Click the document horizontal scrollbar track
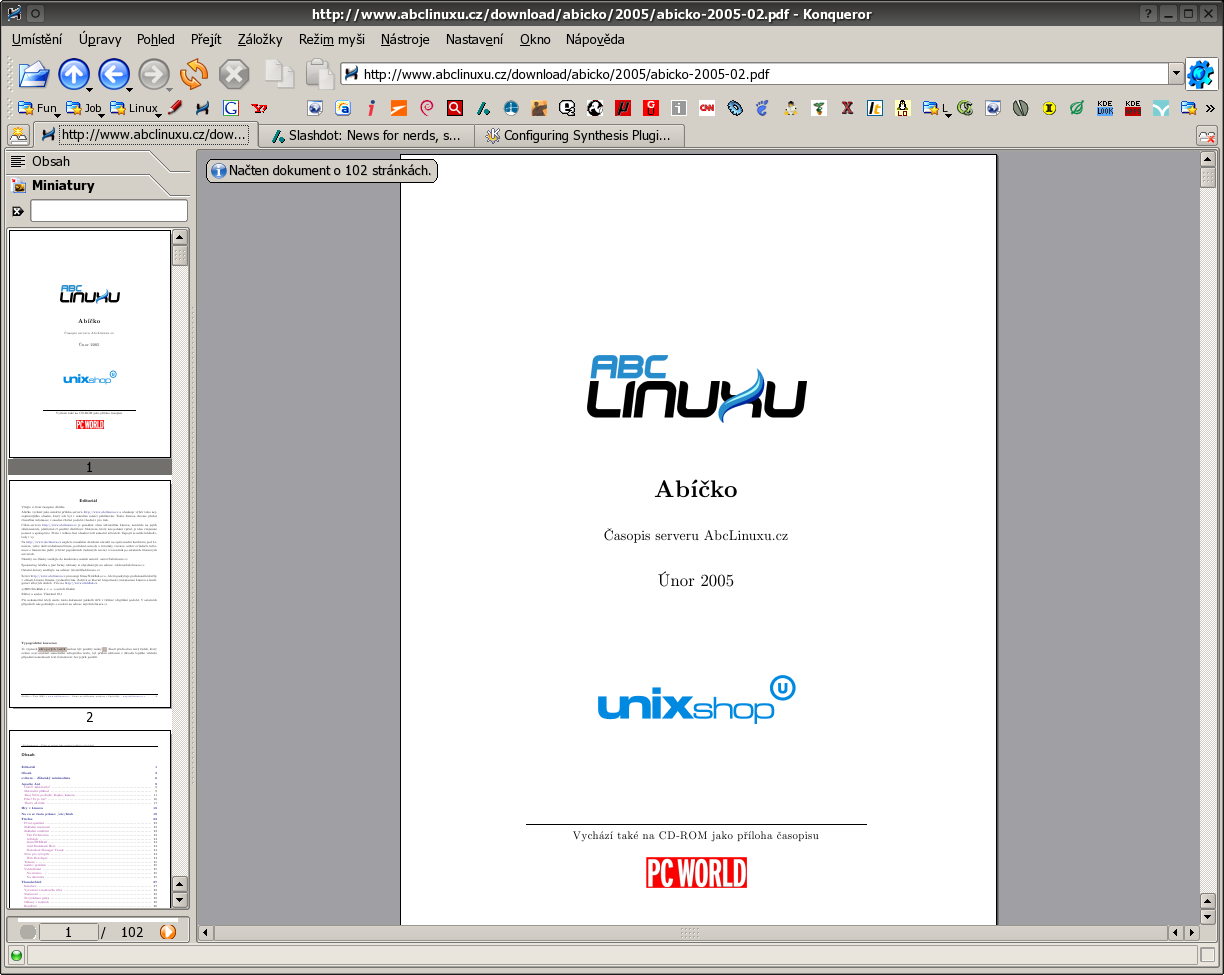Screen dimensions: 1224x975 pyautogui.click(x=690, y=933)
